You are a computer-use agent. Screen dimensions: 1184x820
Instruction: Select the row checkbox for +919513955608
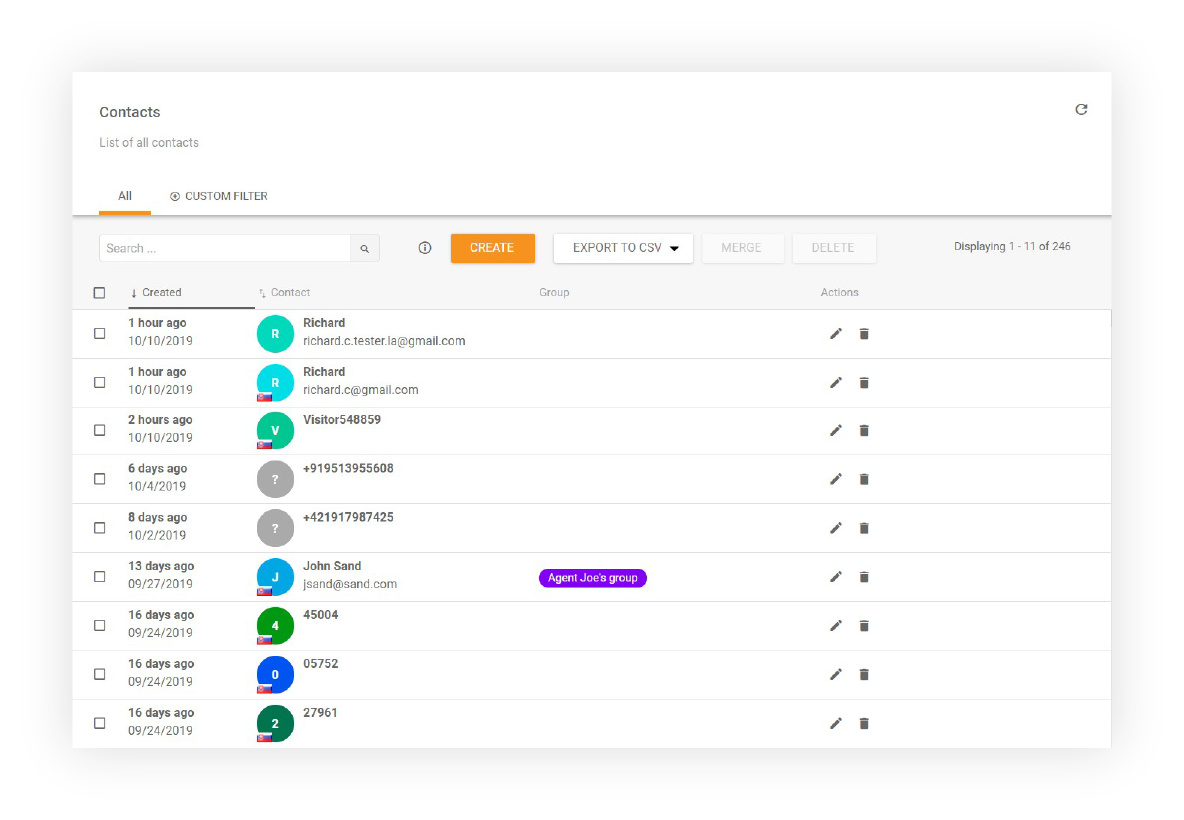pos(99,478)
